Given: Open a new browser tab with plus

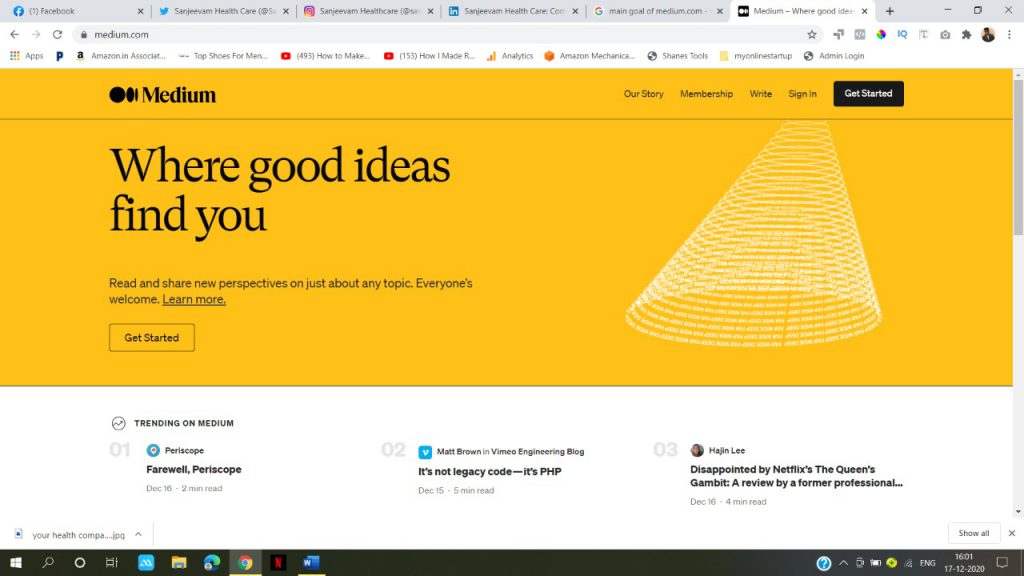Looking at the screenshot, I should [889, 11].
